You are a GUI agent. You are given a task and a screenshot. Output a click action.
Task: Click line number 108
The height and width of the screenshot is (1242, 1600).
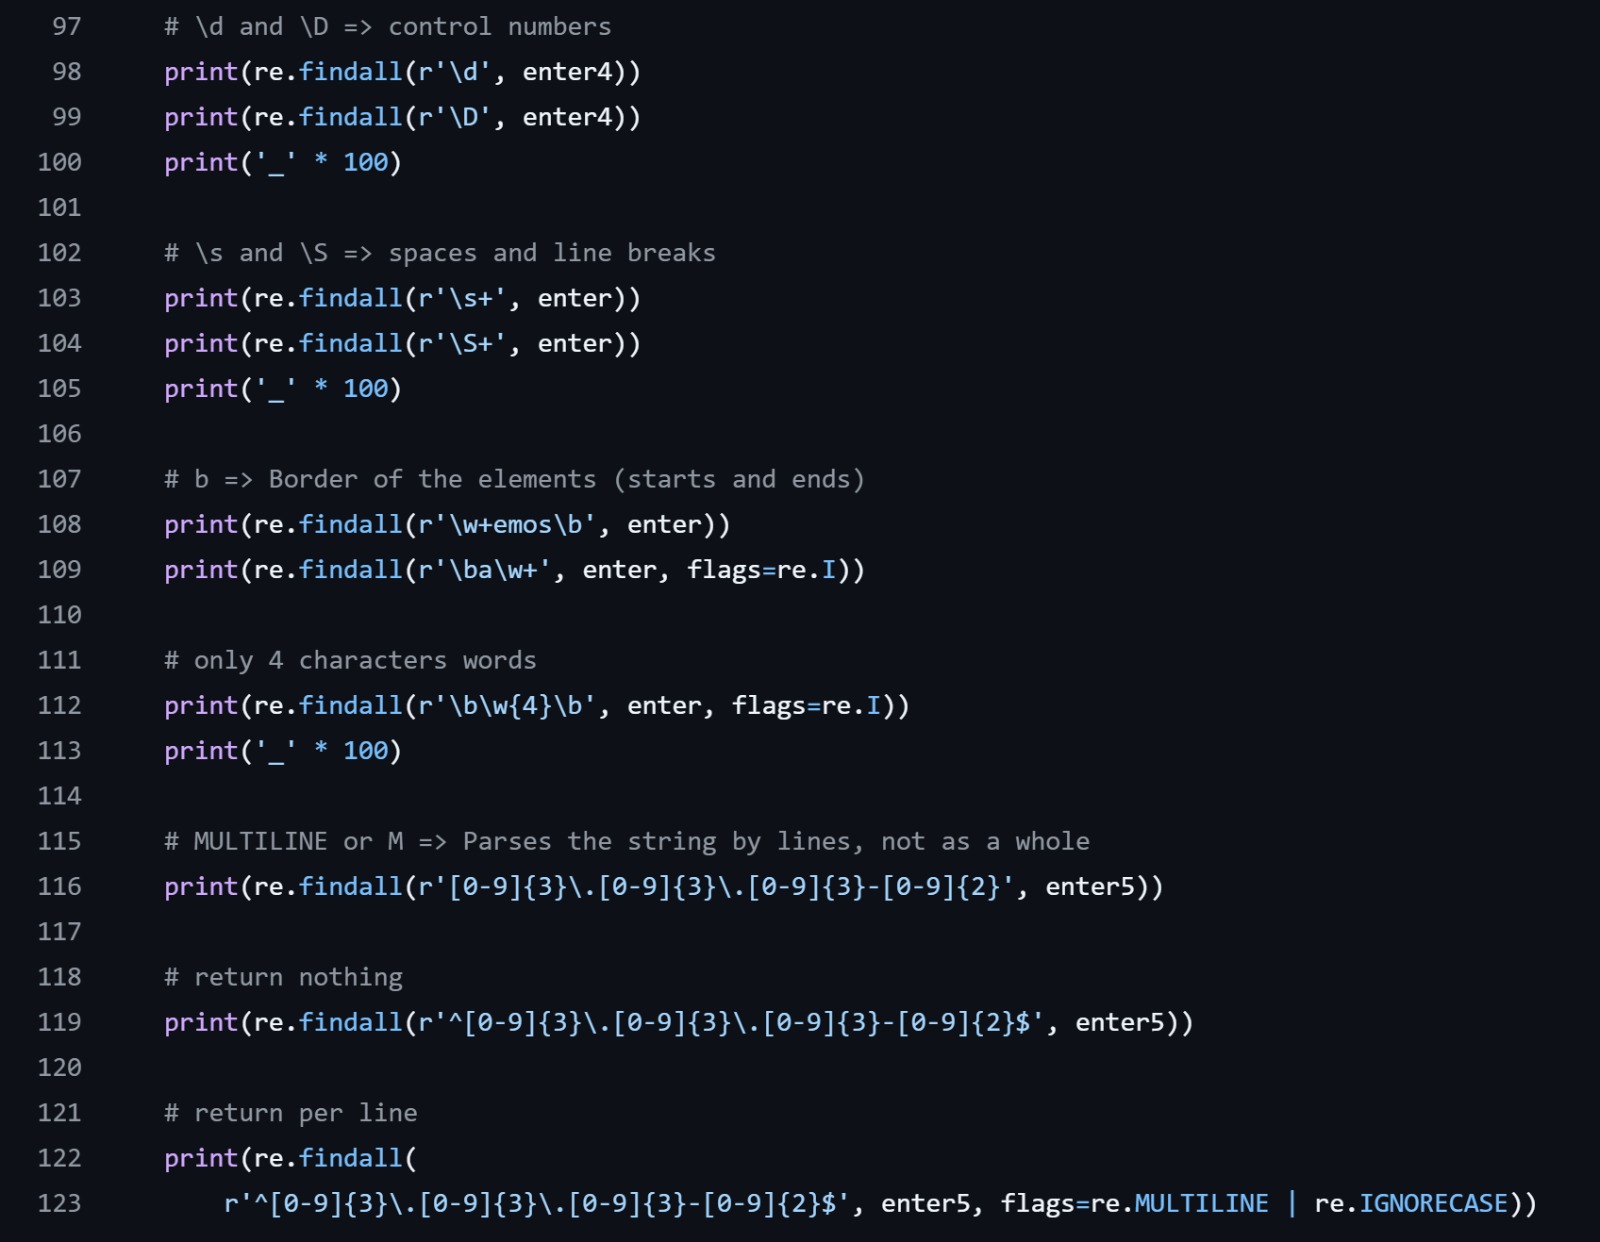[x=59, y=524]
